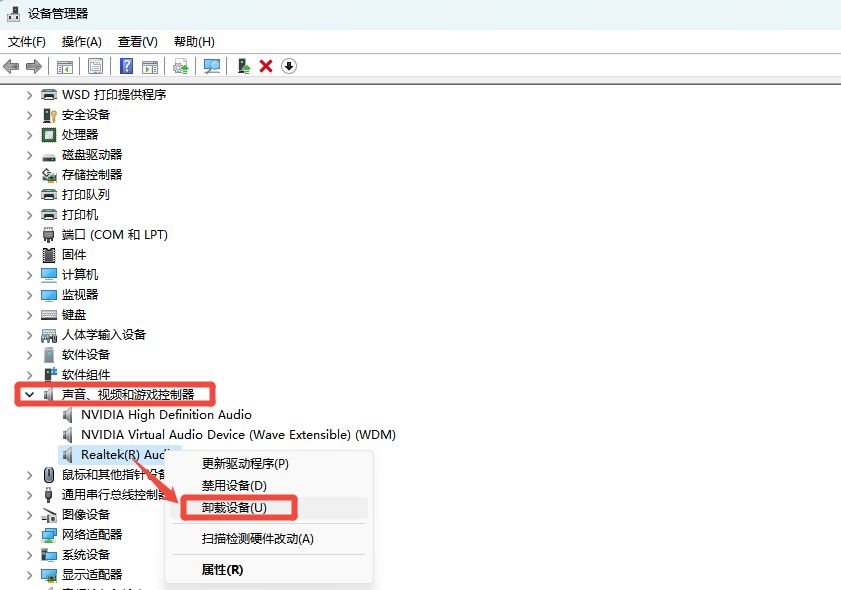
Task: Open the 操作(A) menu
Action: [82, 42]
